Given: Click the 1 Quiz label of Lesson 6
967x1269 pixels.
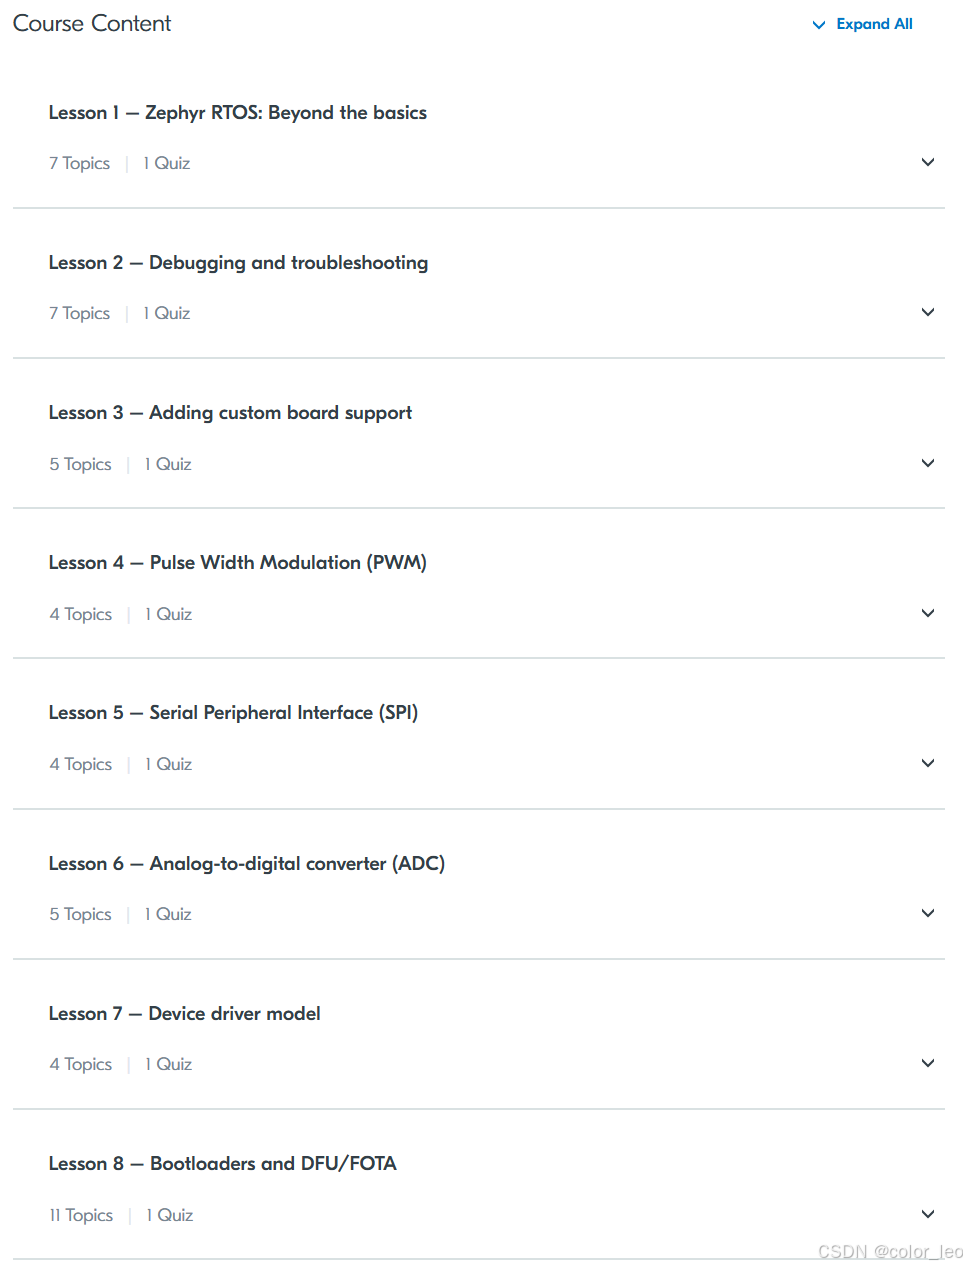Looking at the screenshot, I should [167, 913].
